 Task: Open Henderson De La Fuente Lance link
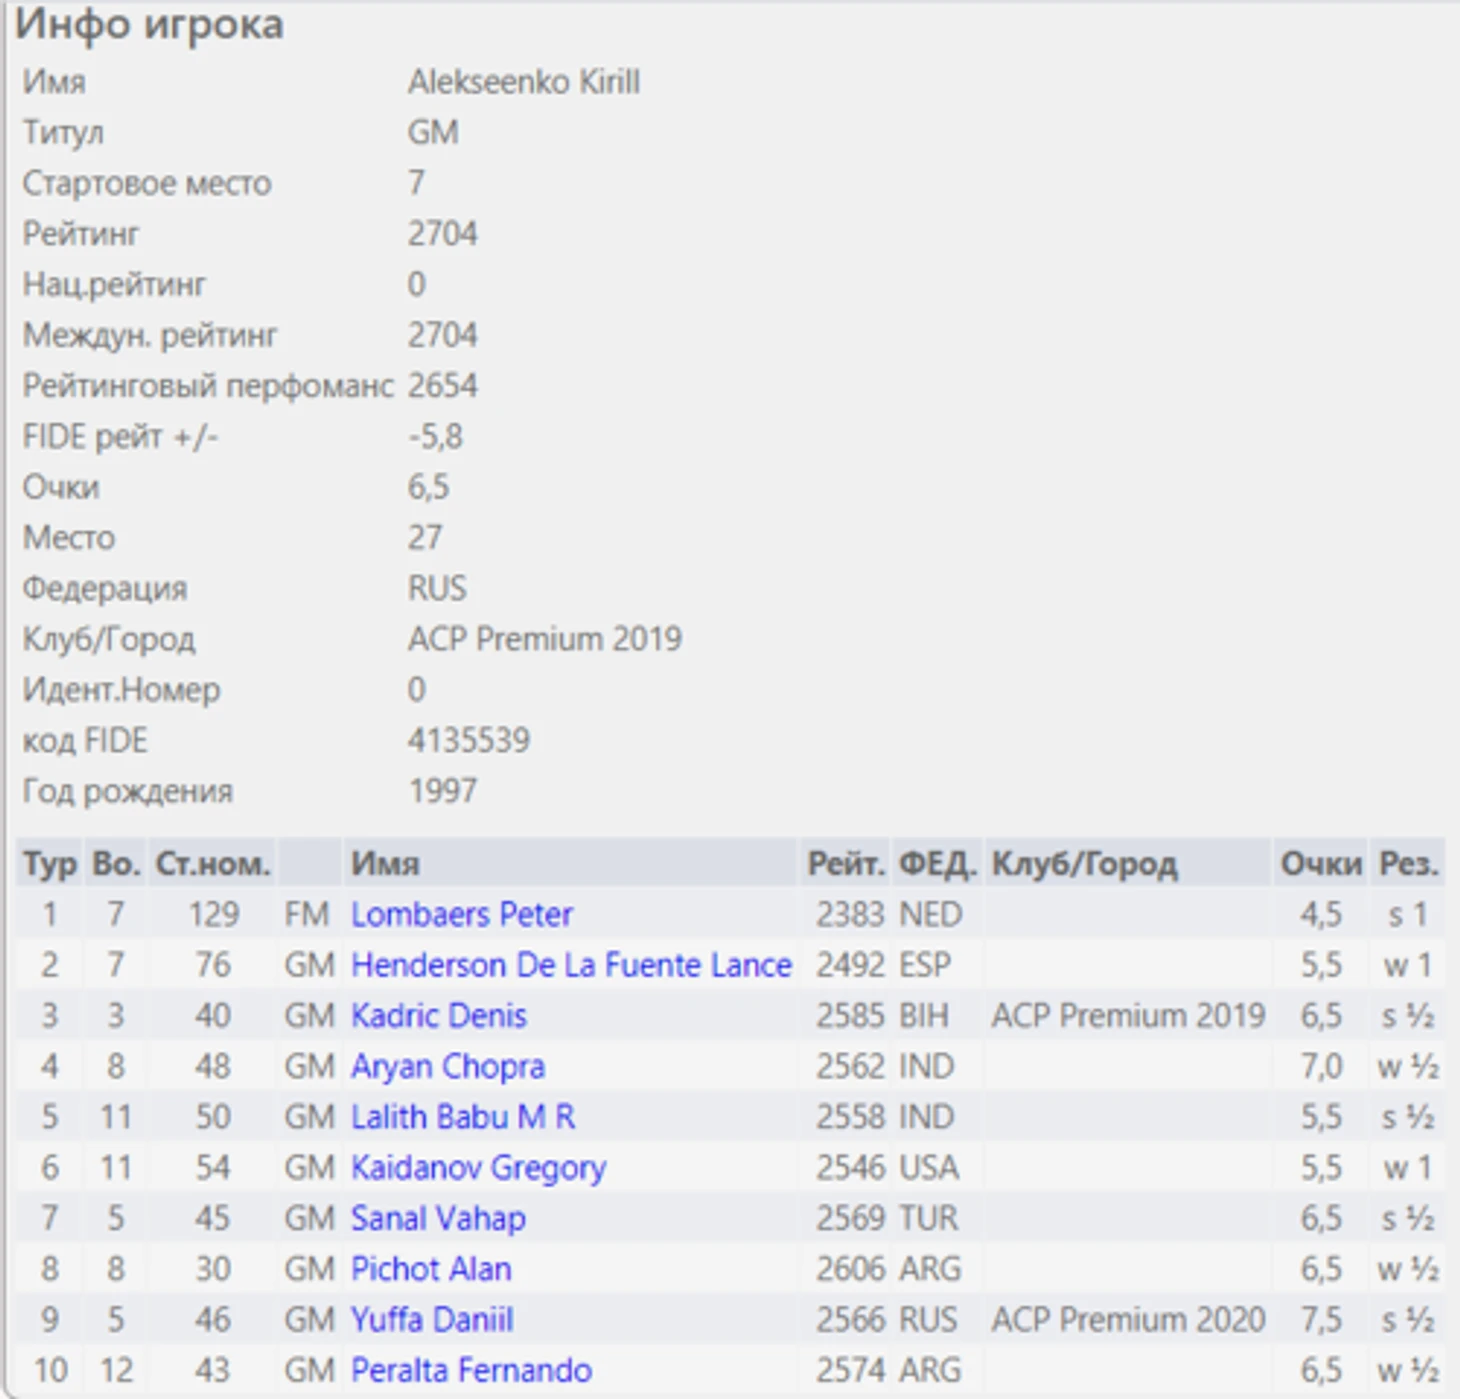(570, 965)
